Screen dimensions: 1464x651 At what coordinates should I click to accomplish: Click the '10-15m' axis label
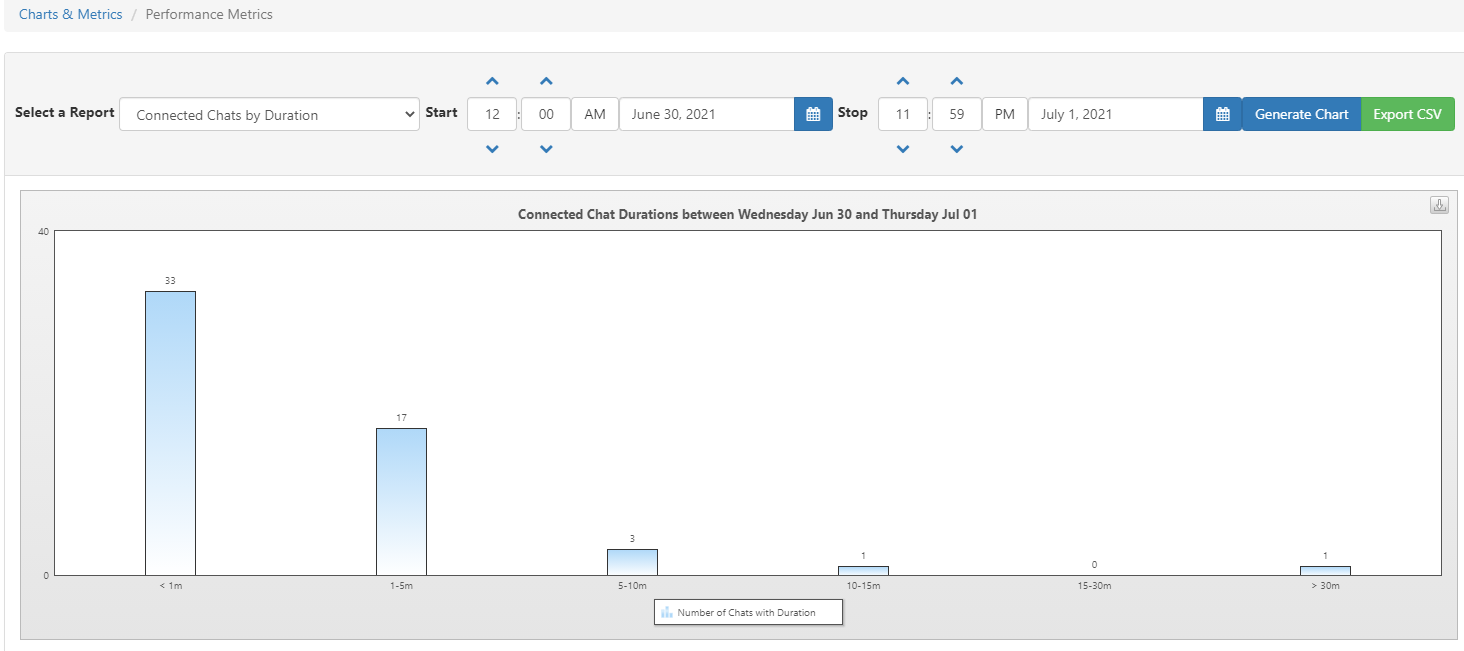coord(863,585)
